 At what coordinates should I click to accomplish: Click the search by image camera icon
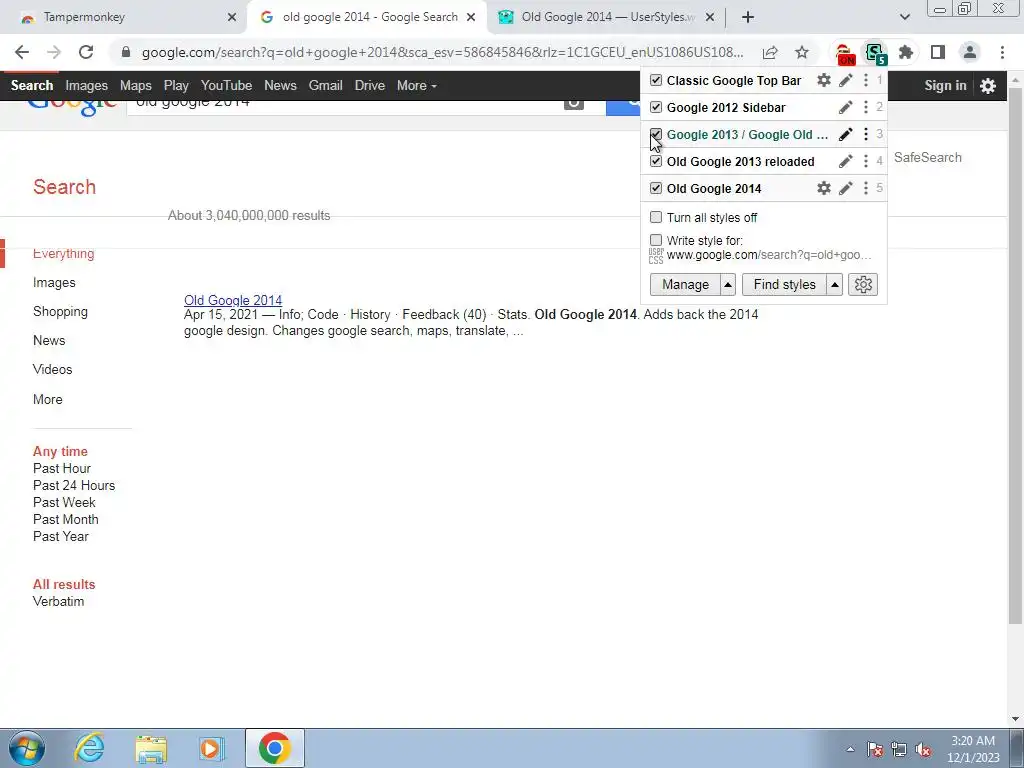point(573,102)
